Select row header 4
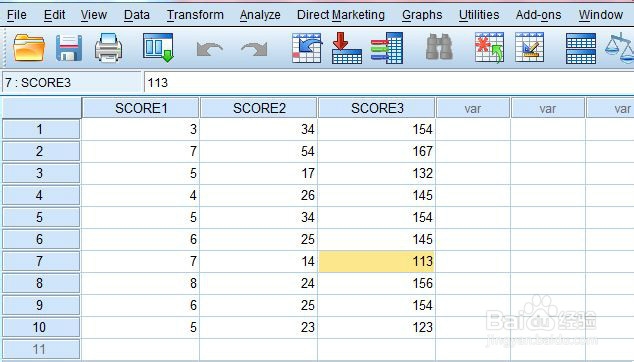Viewport: 634px width, 362px height. (x=41, y=195)
